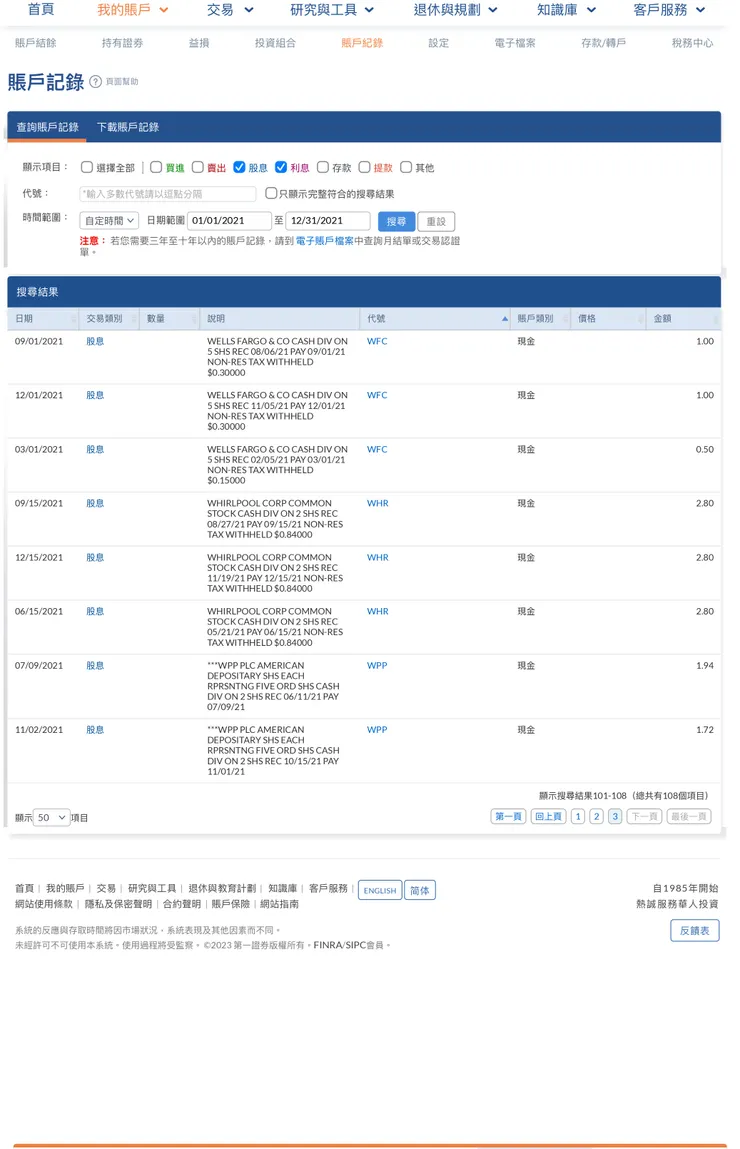Screen dimensions: 740x1149
Task: Click 股息 link in 12/01/2021 row
Action: (x=95, y=395)
